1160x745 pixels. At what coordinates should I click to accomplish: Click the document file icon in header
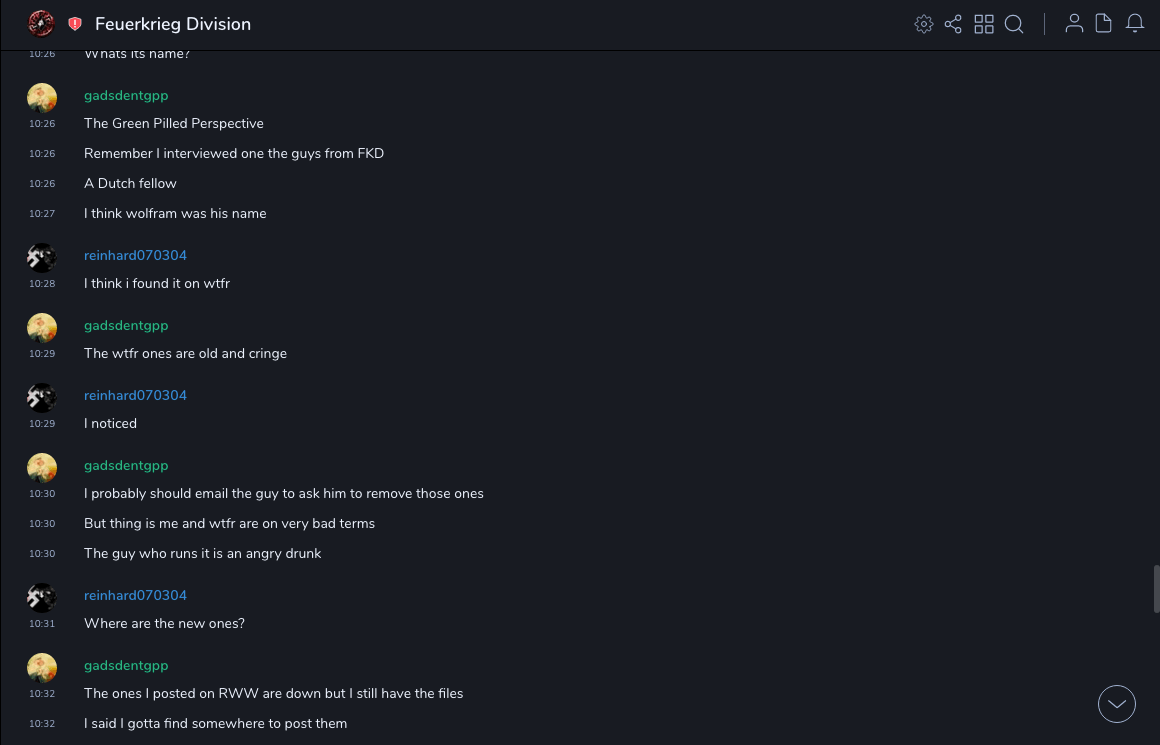[1104, 24]
